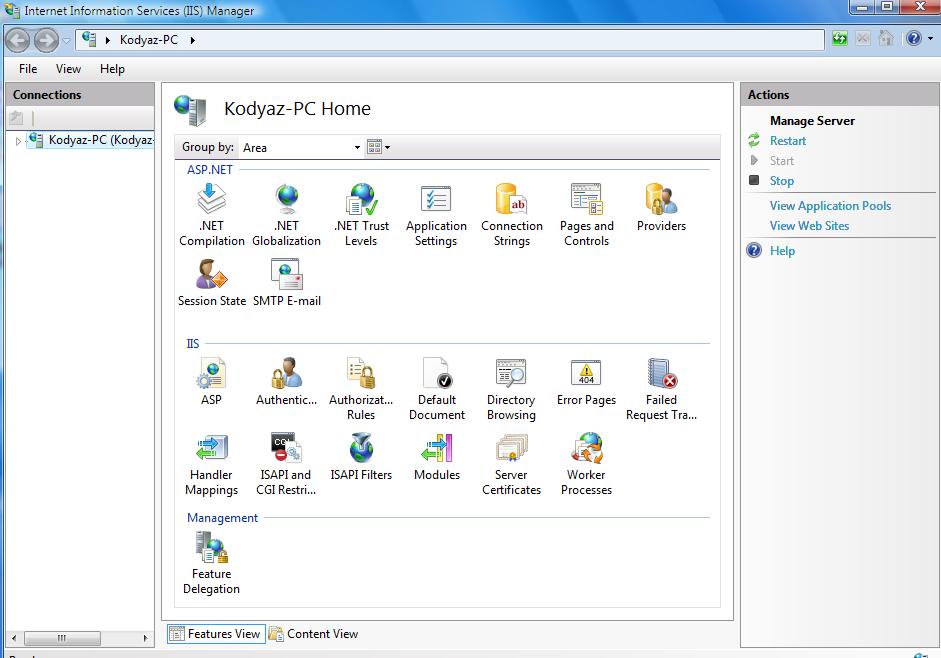941x658 pixels.
Task: Click the Forward navigation arrow
Action: (46, 40)
